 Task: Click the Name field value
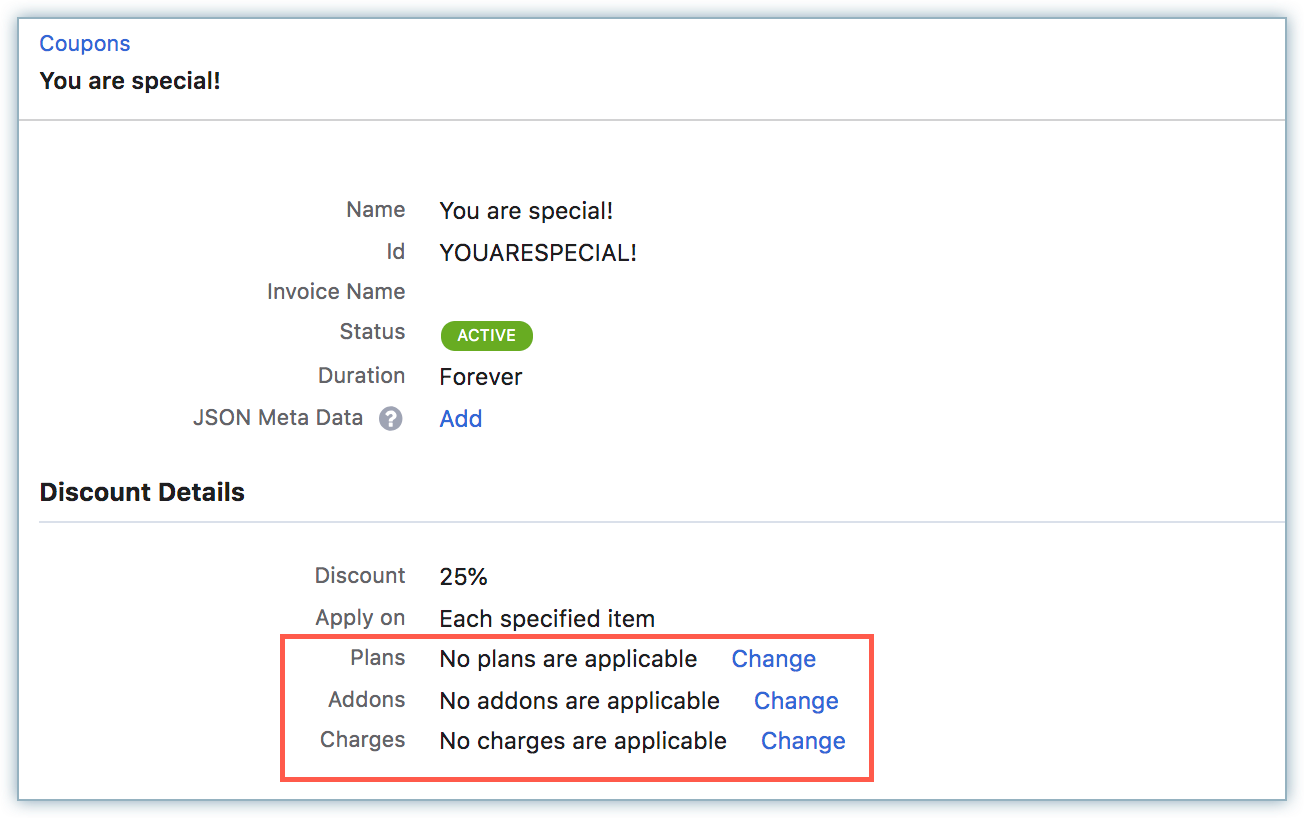point(526,211)
